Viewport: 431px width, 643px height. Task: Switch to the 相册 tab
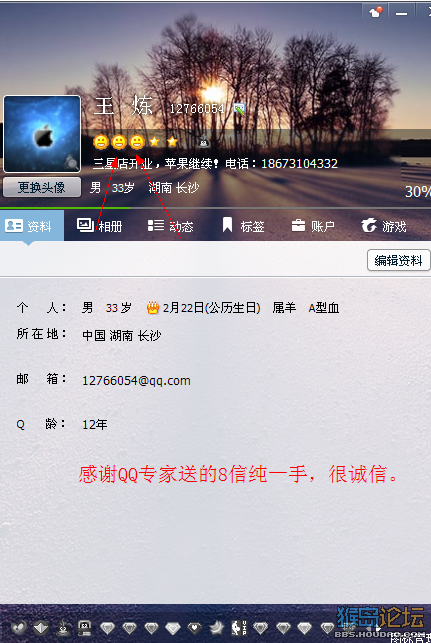100,226
